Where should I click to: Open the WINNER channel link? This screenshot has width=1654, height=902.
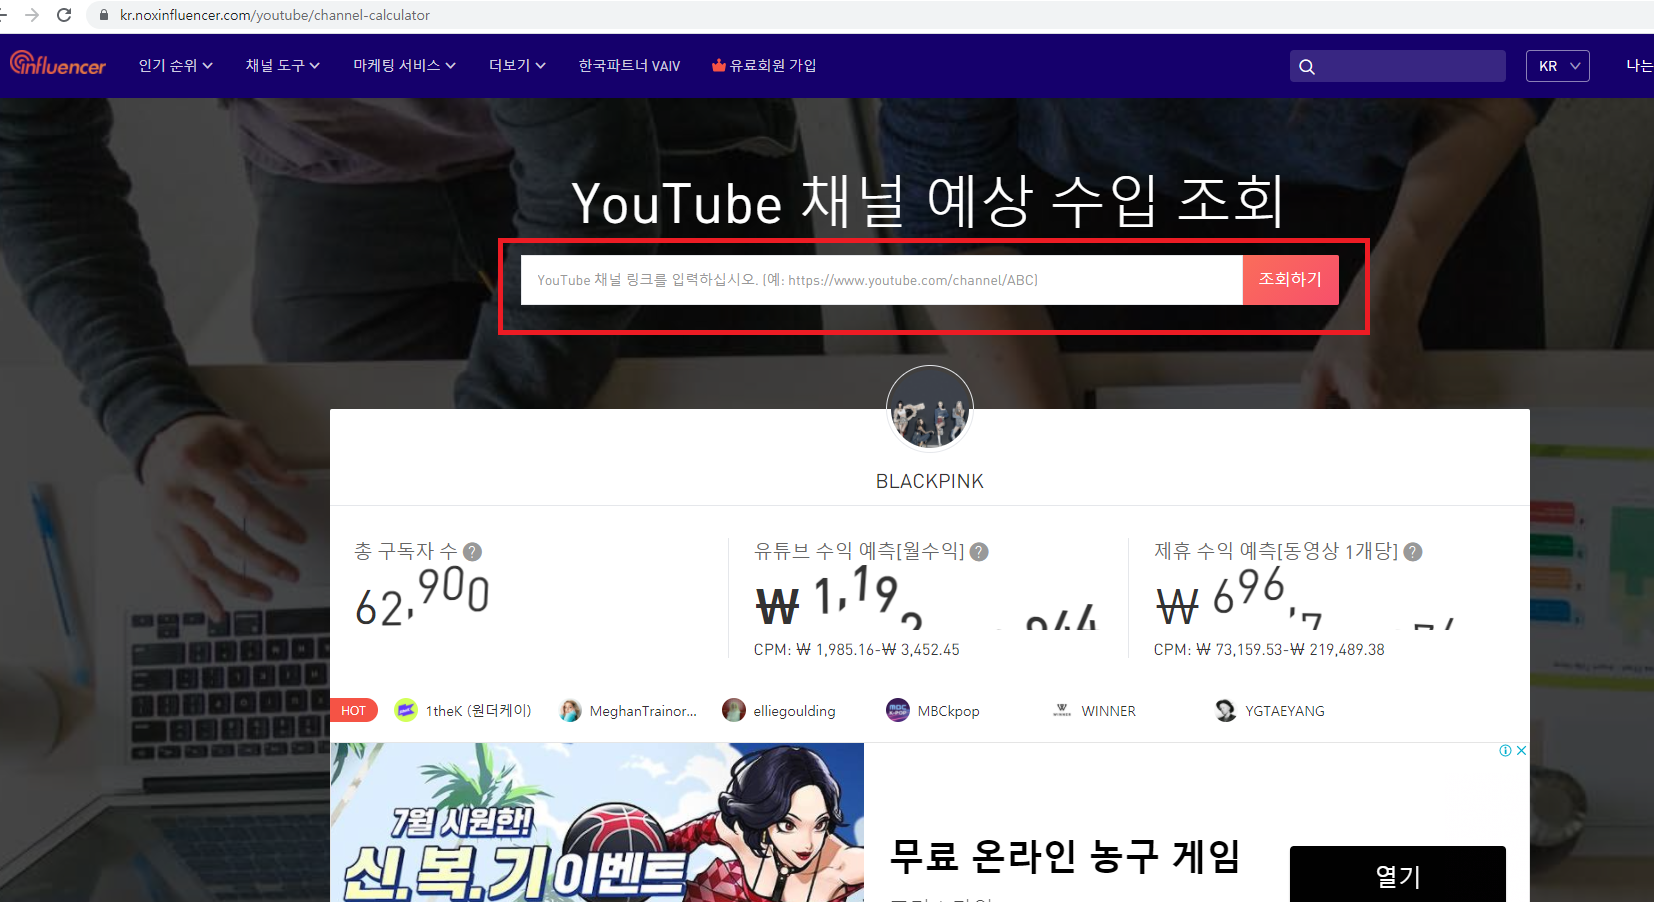pos(1108,711)
